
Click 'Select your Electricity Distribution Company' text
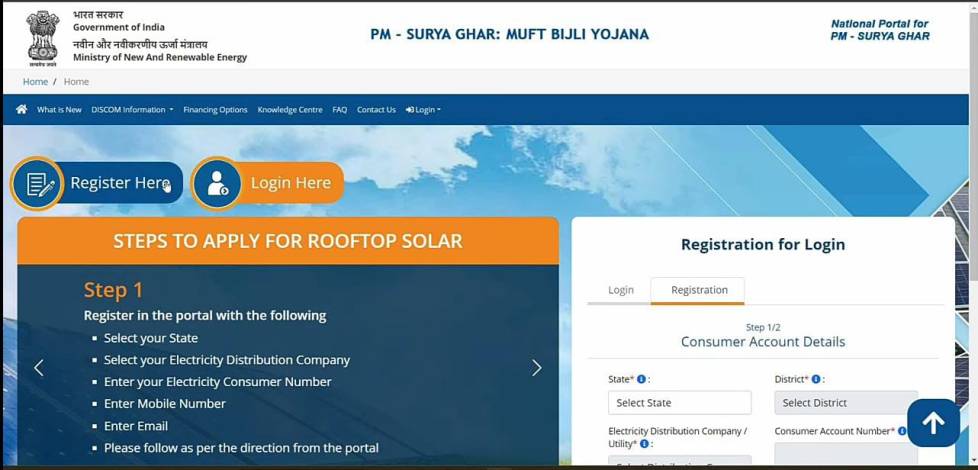(226, 360)
